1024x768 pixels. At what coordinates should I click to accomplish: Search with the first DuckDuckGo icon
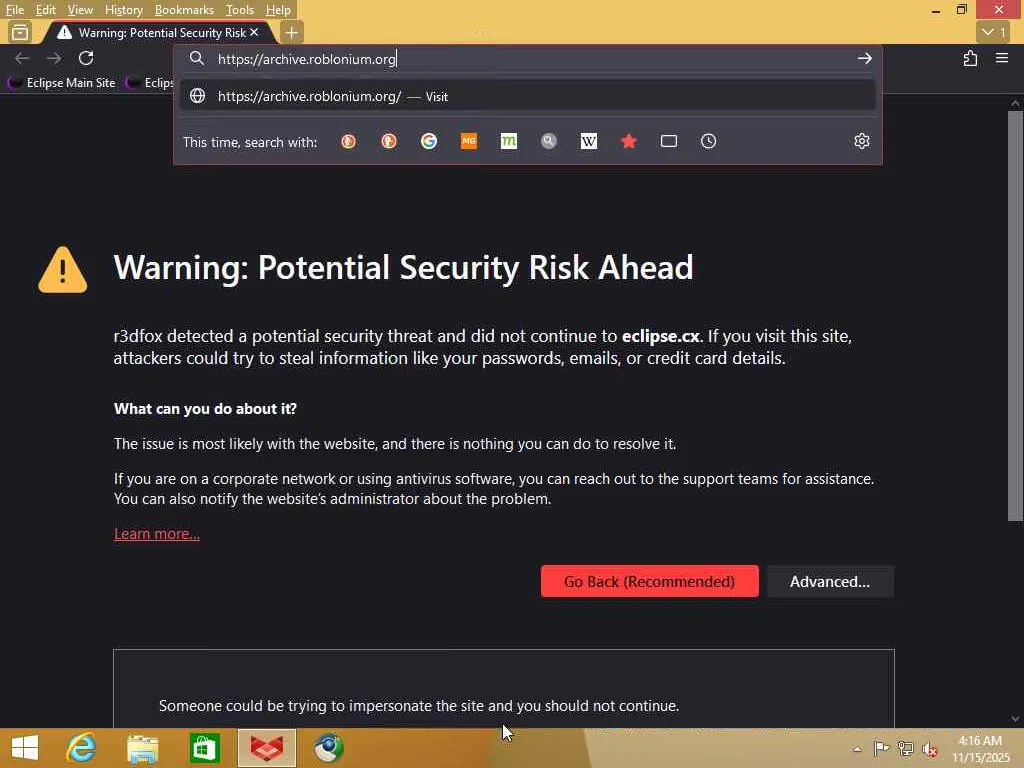tap(349, 141)
